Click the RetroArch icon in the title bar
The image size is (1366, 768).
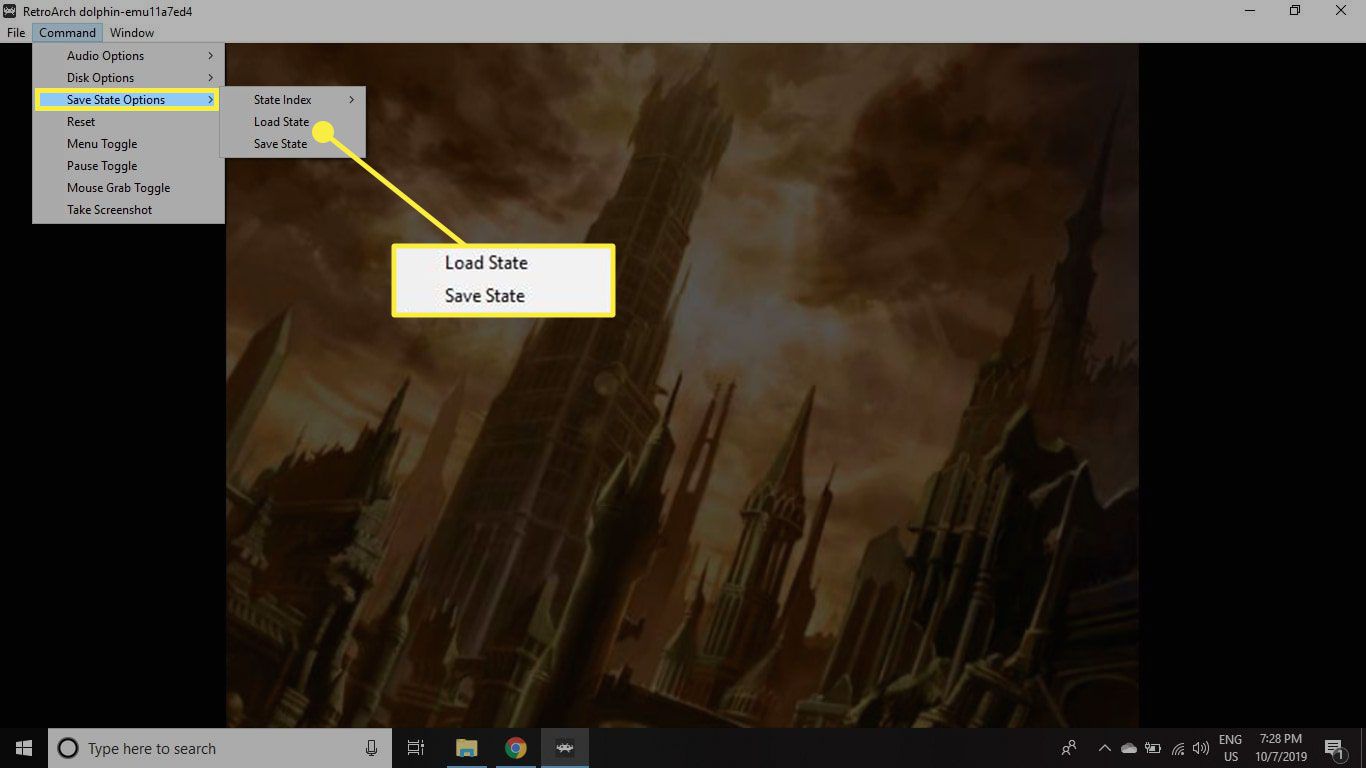click(11, 11)
